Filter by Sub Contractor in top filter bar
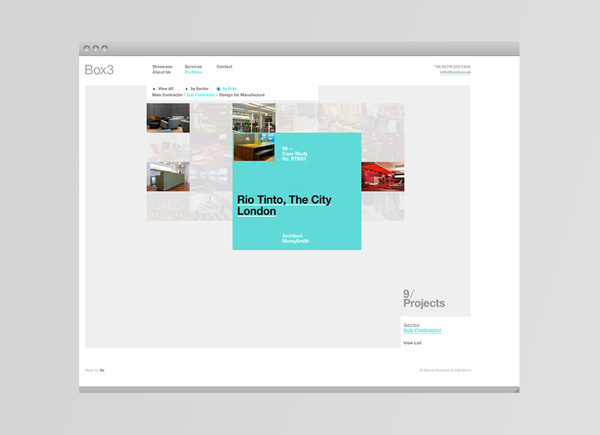600x435 pixels. [201, 95]
